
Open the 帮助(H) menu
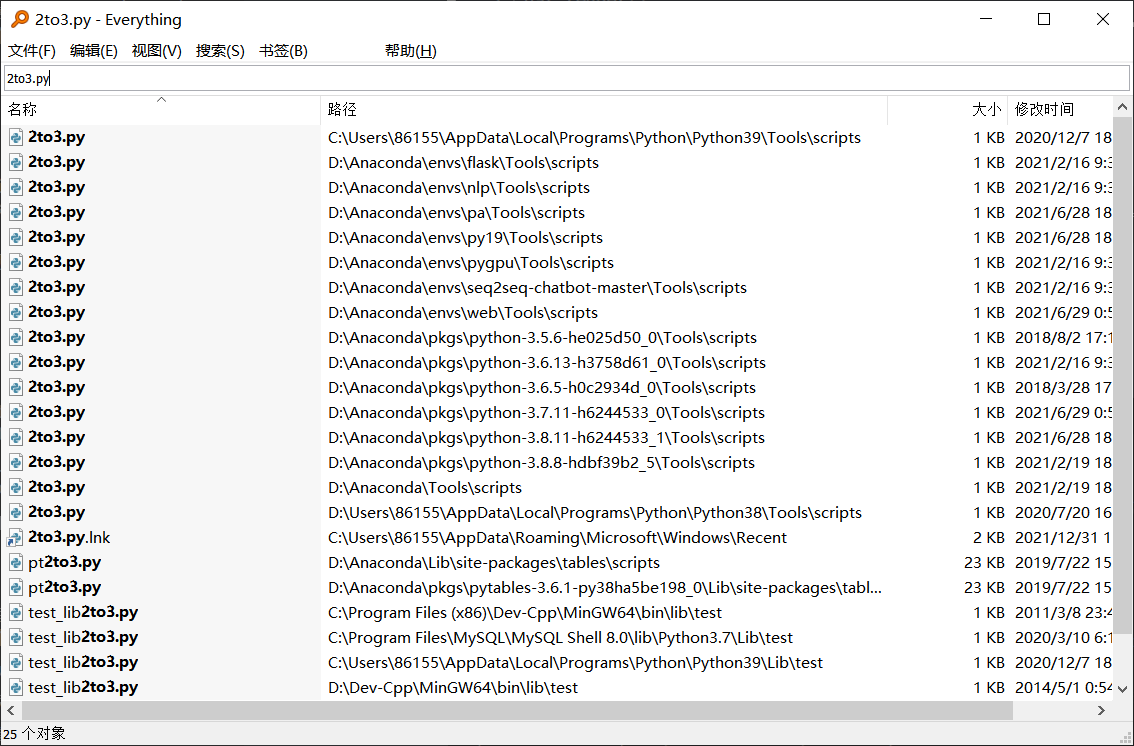[x=410, y=51]
